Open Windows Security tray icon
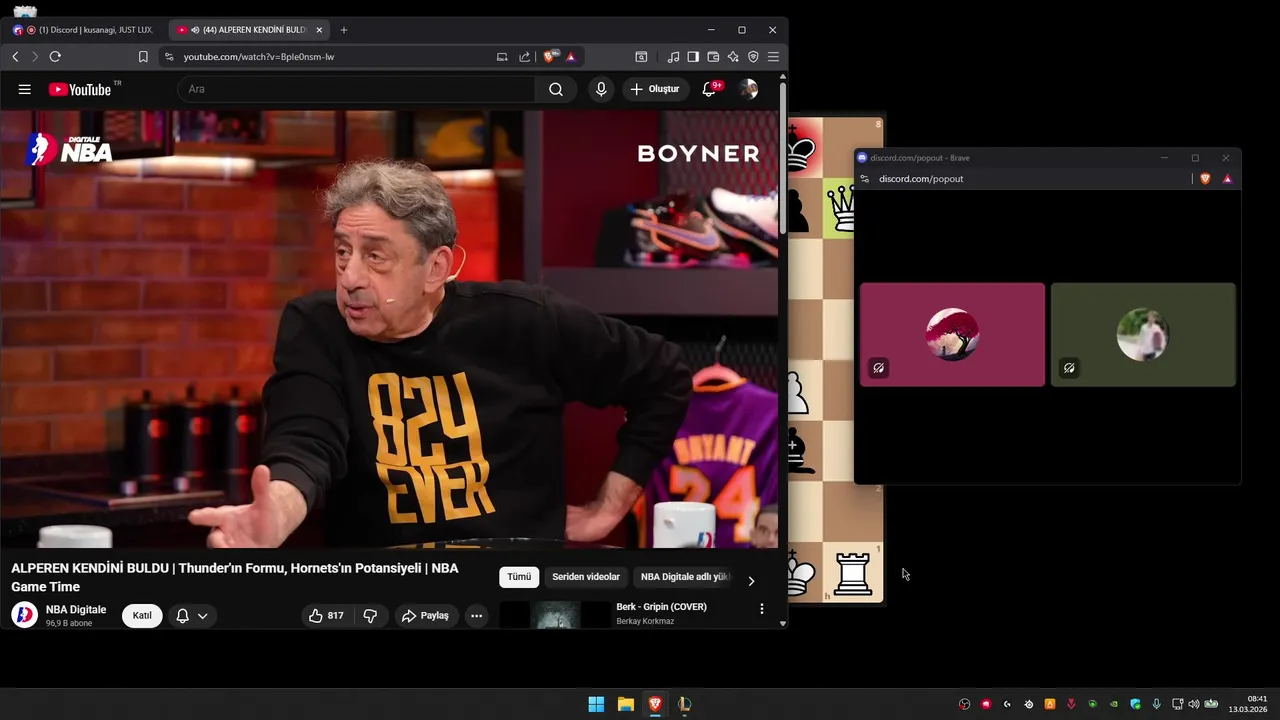Screen dimensions: 1280x720 tap(1135, 704)
